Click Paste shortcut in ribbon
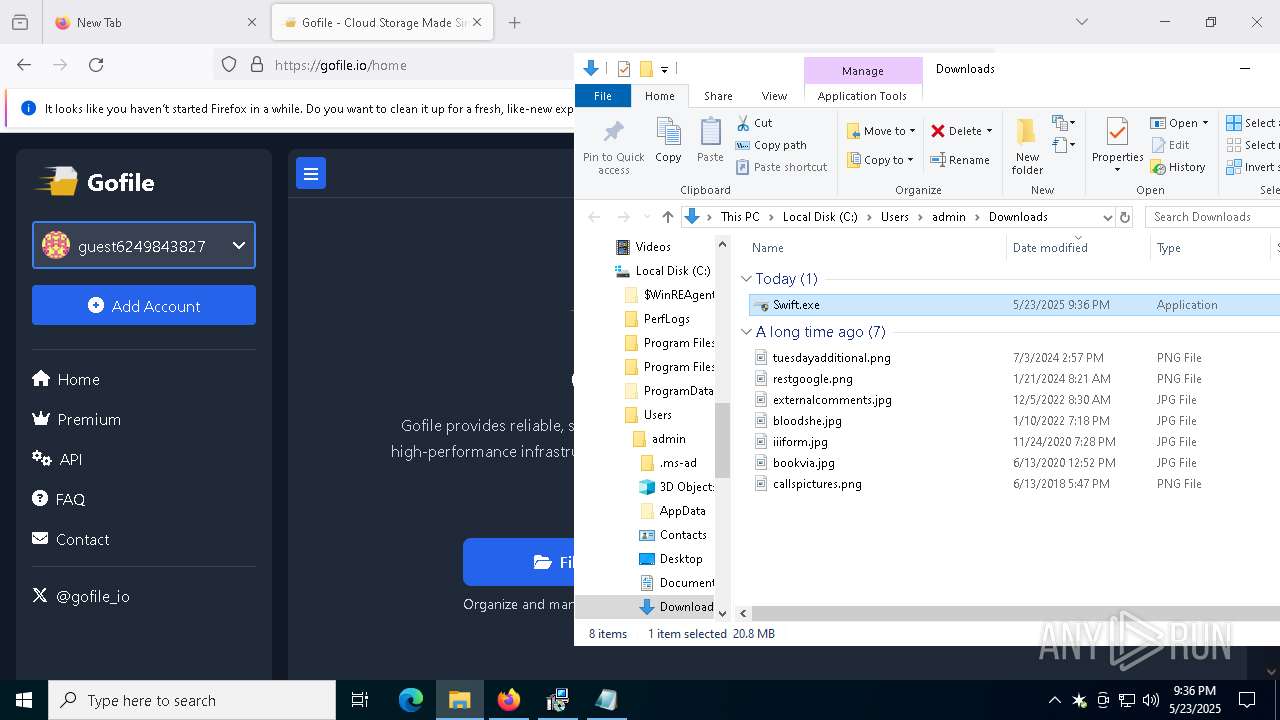The height and width of the screenshot is (720, 1280). pyautogui.click(x=782, y=167)
